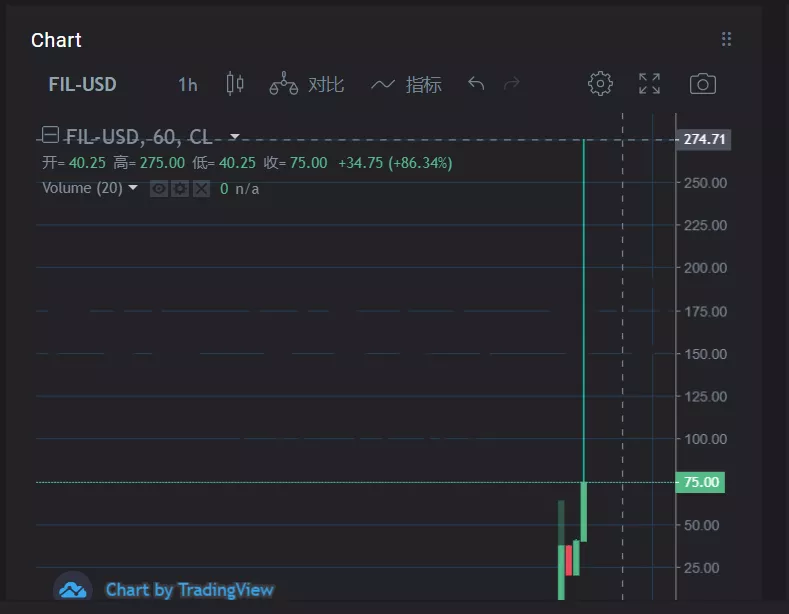The image size is (789, 614).
Task: Open the indicators wave icon
Action: click(383, 84)
